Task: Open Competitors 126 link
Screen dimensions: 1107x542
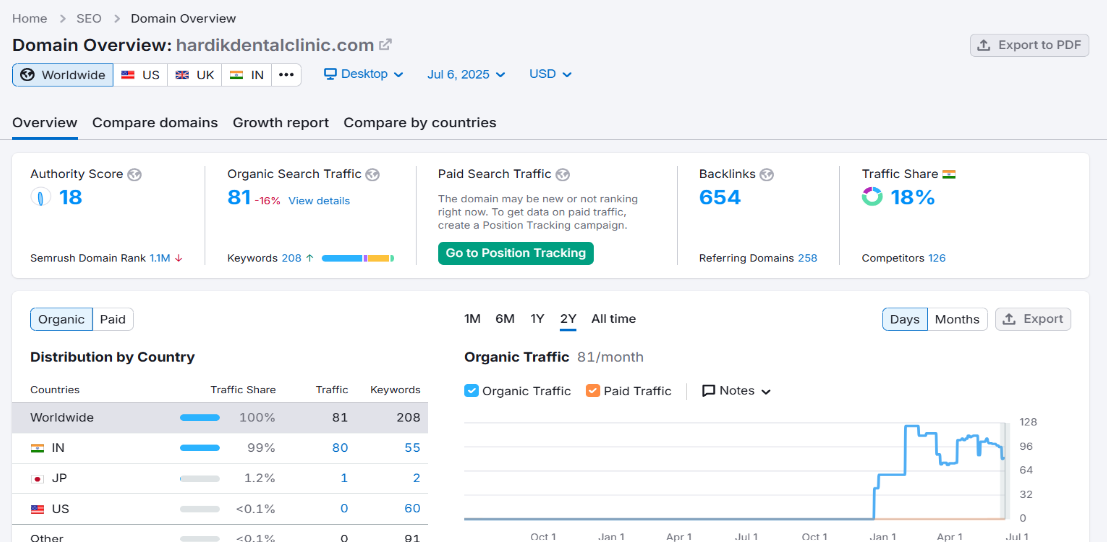Action: pyautogui.click(x=937, y=258)
